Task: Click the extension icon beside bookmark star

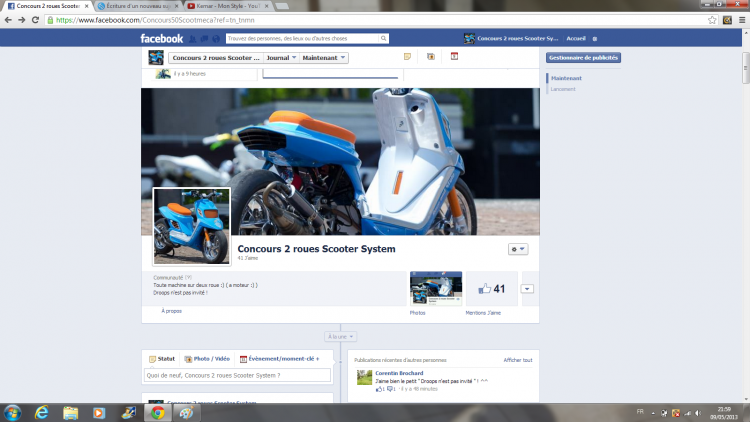Action: tap(727, 20)
